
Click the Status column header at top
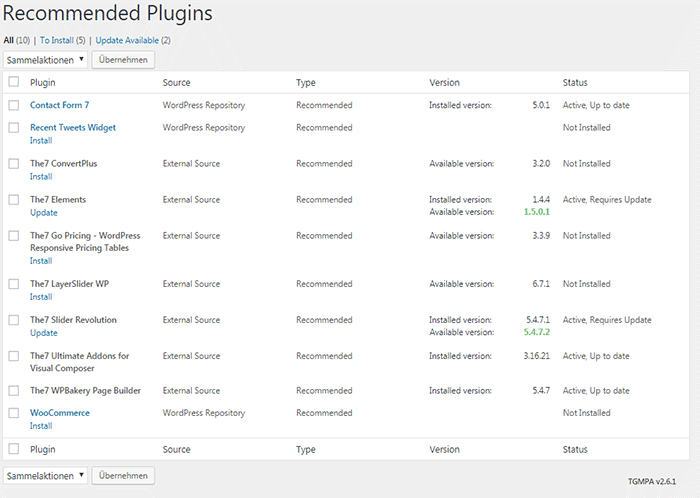pos(575,83)
